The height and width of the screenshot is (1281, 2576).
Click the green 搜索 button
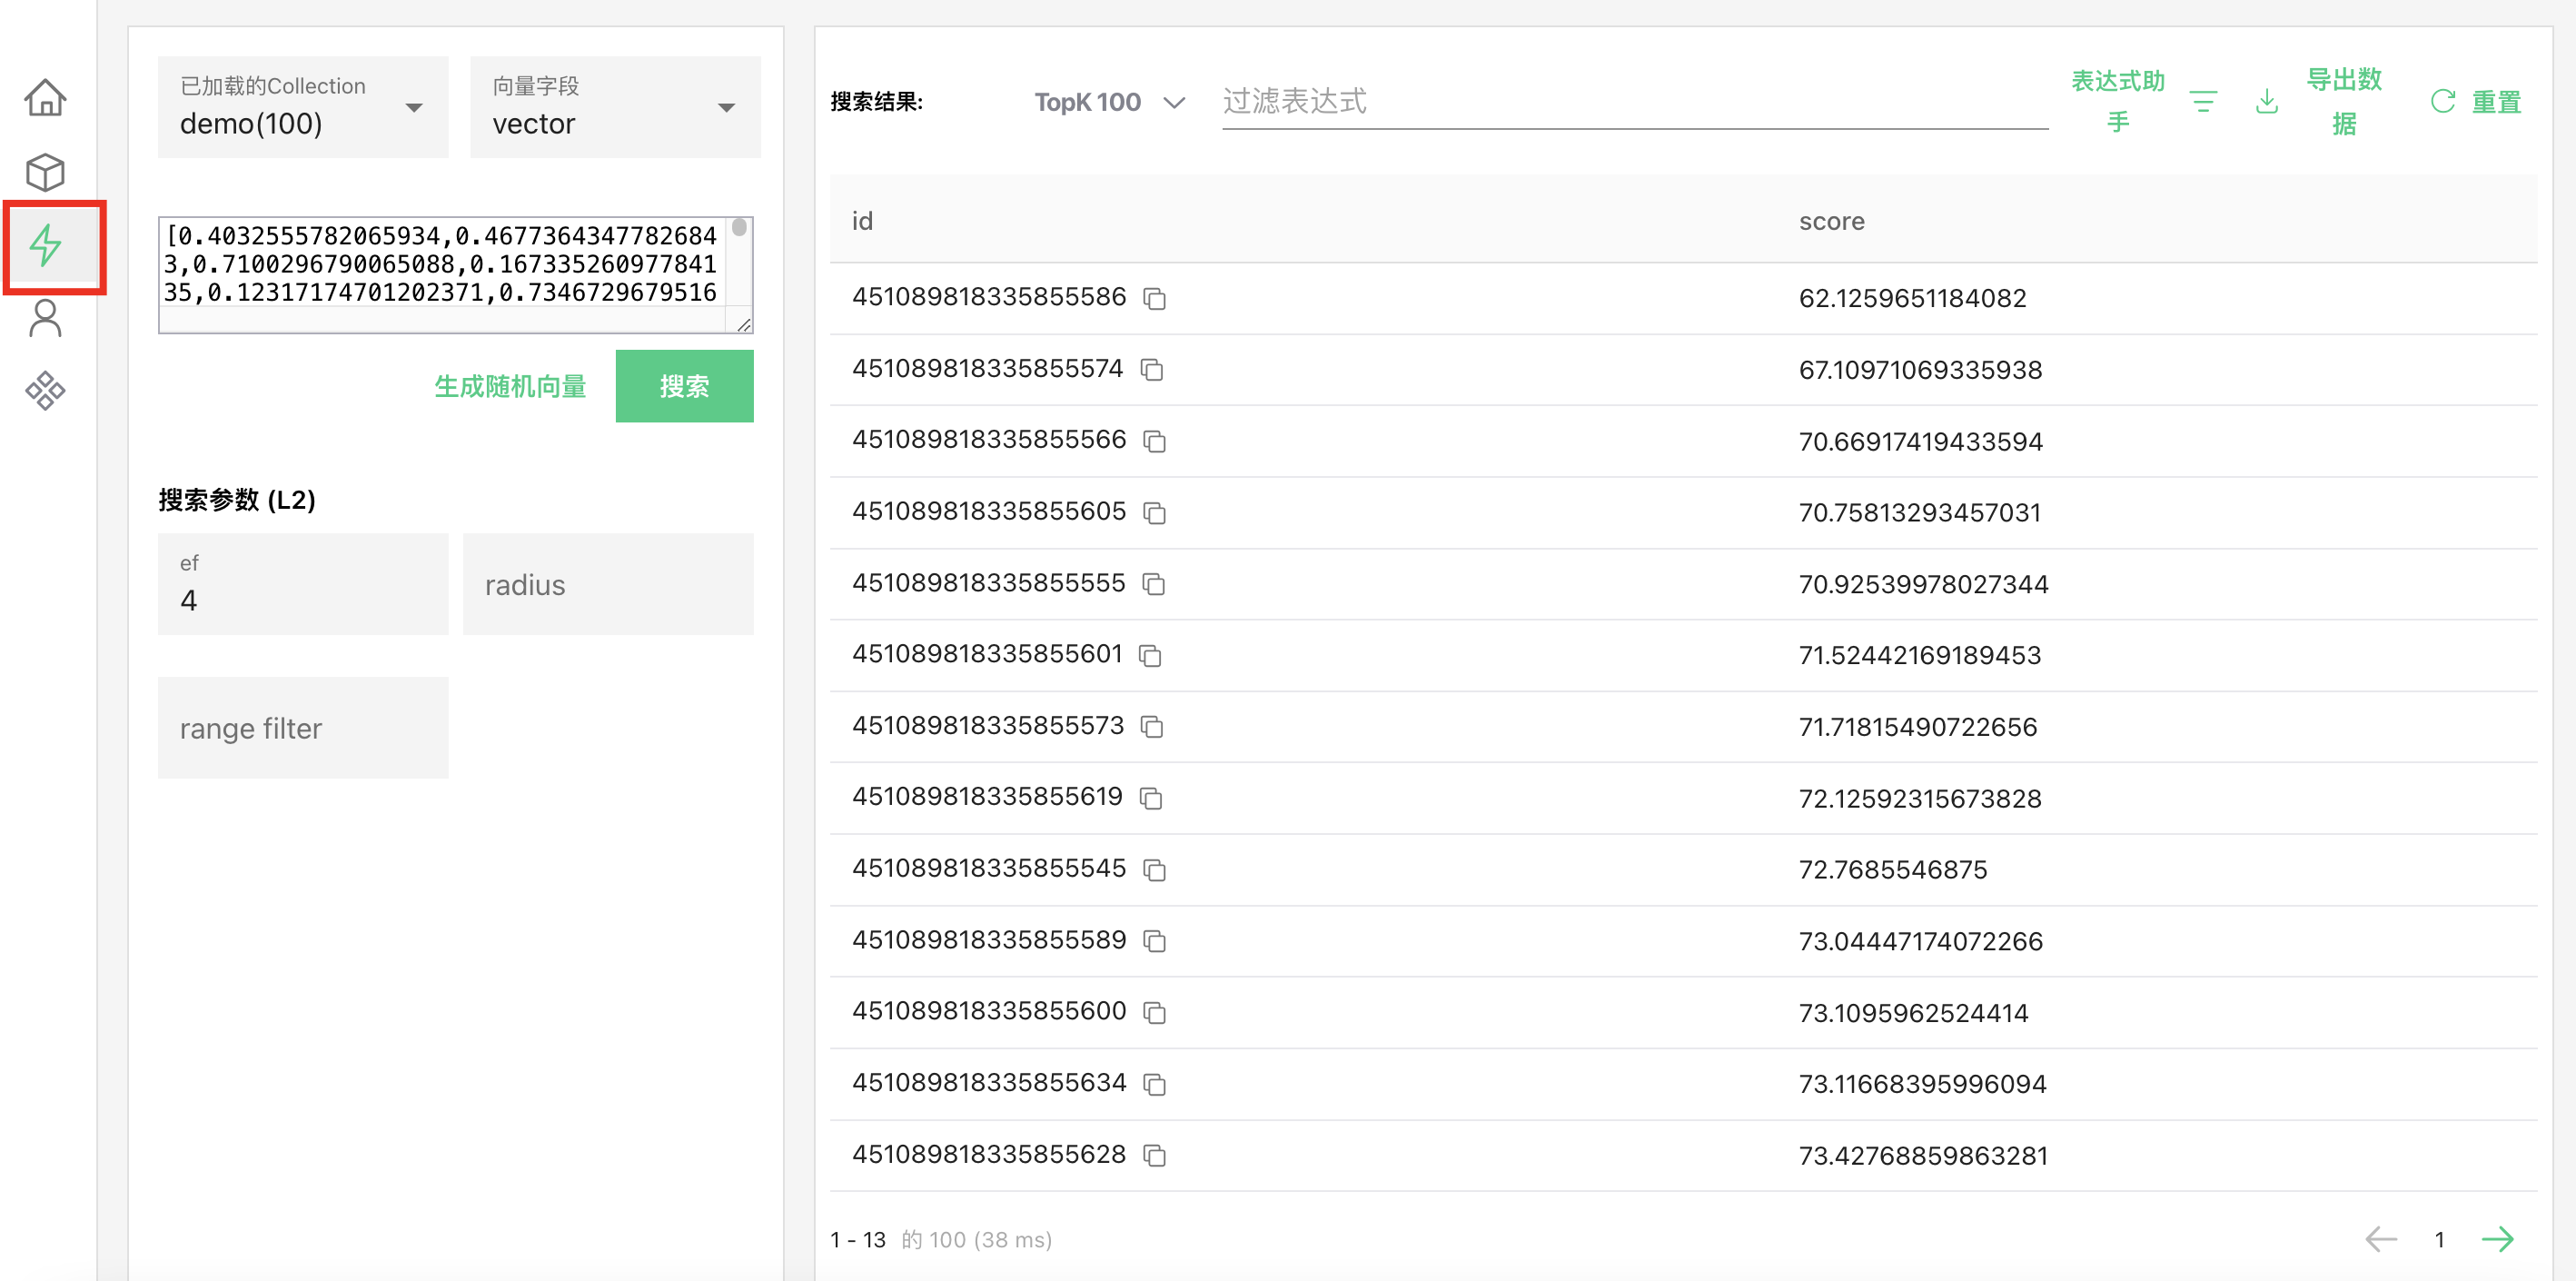684,386
